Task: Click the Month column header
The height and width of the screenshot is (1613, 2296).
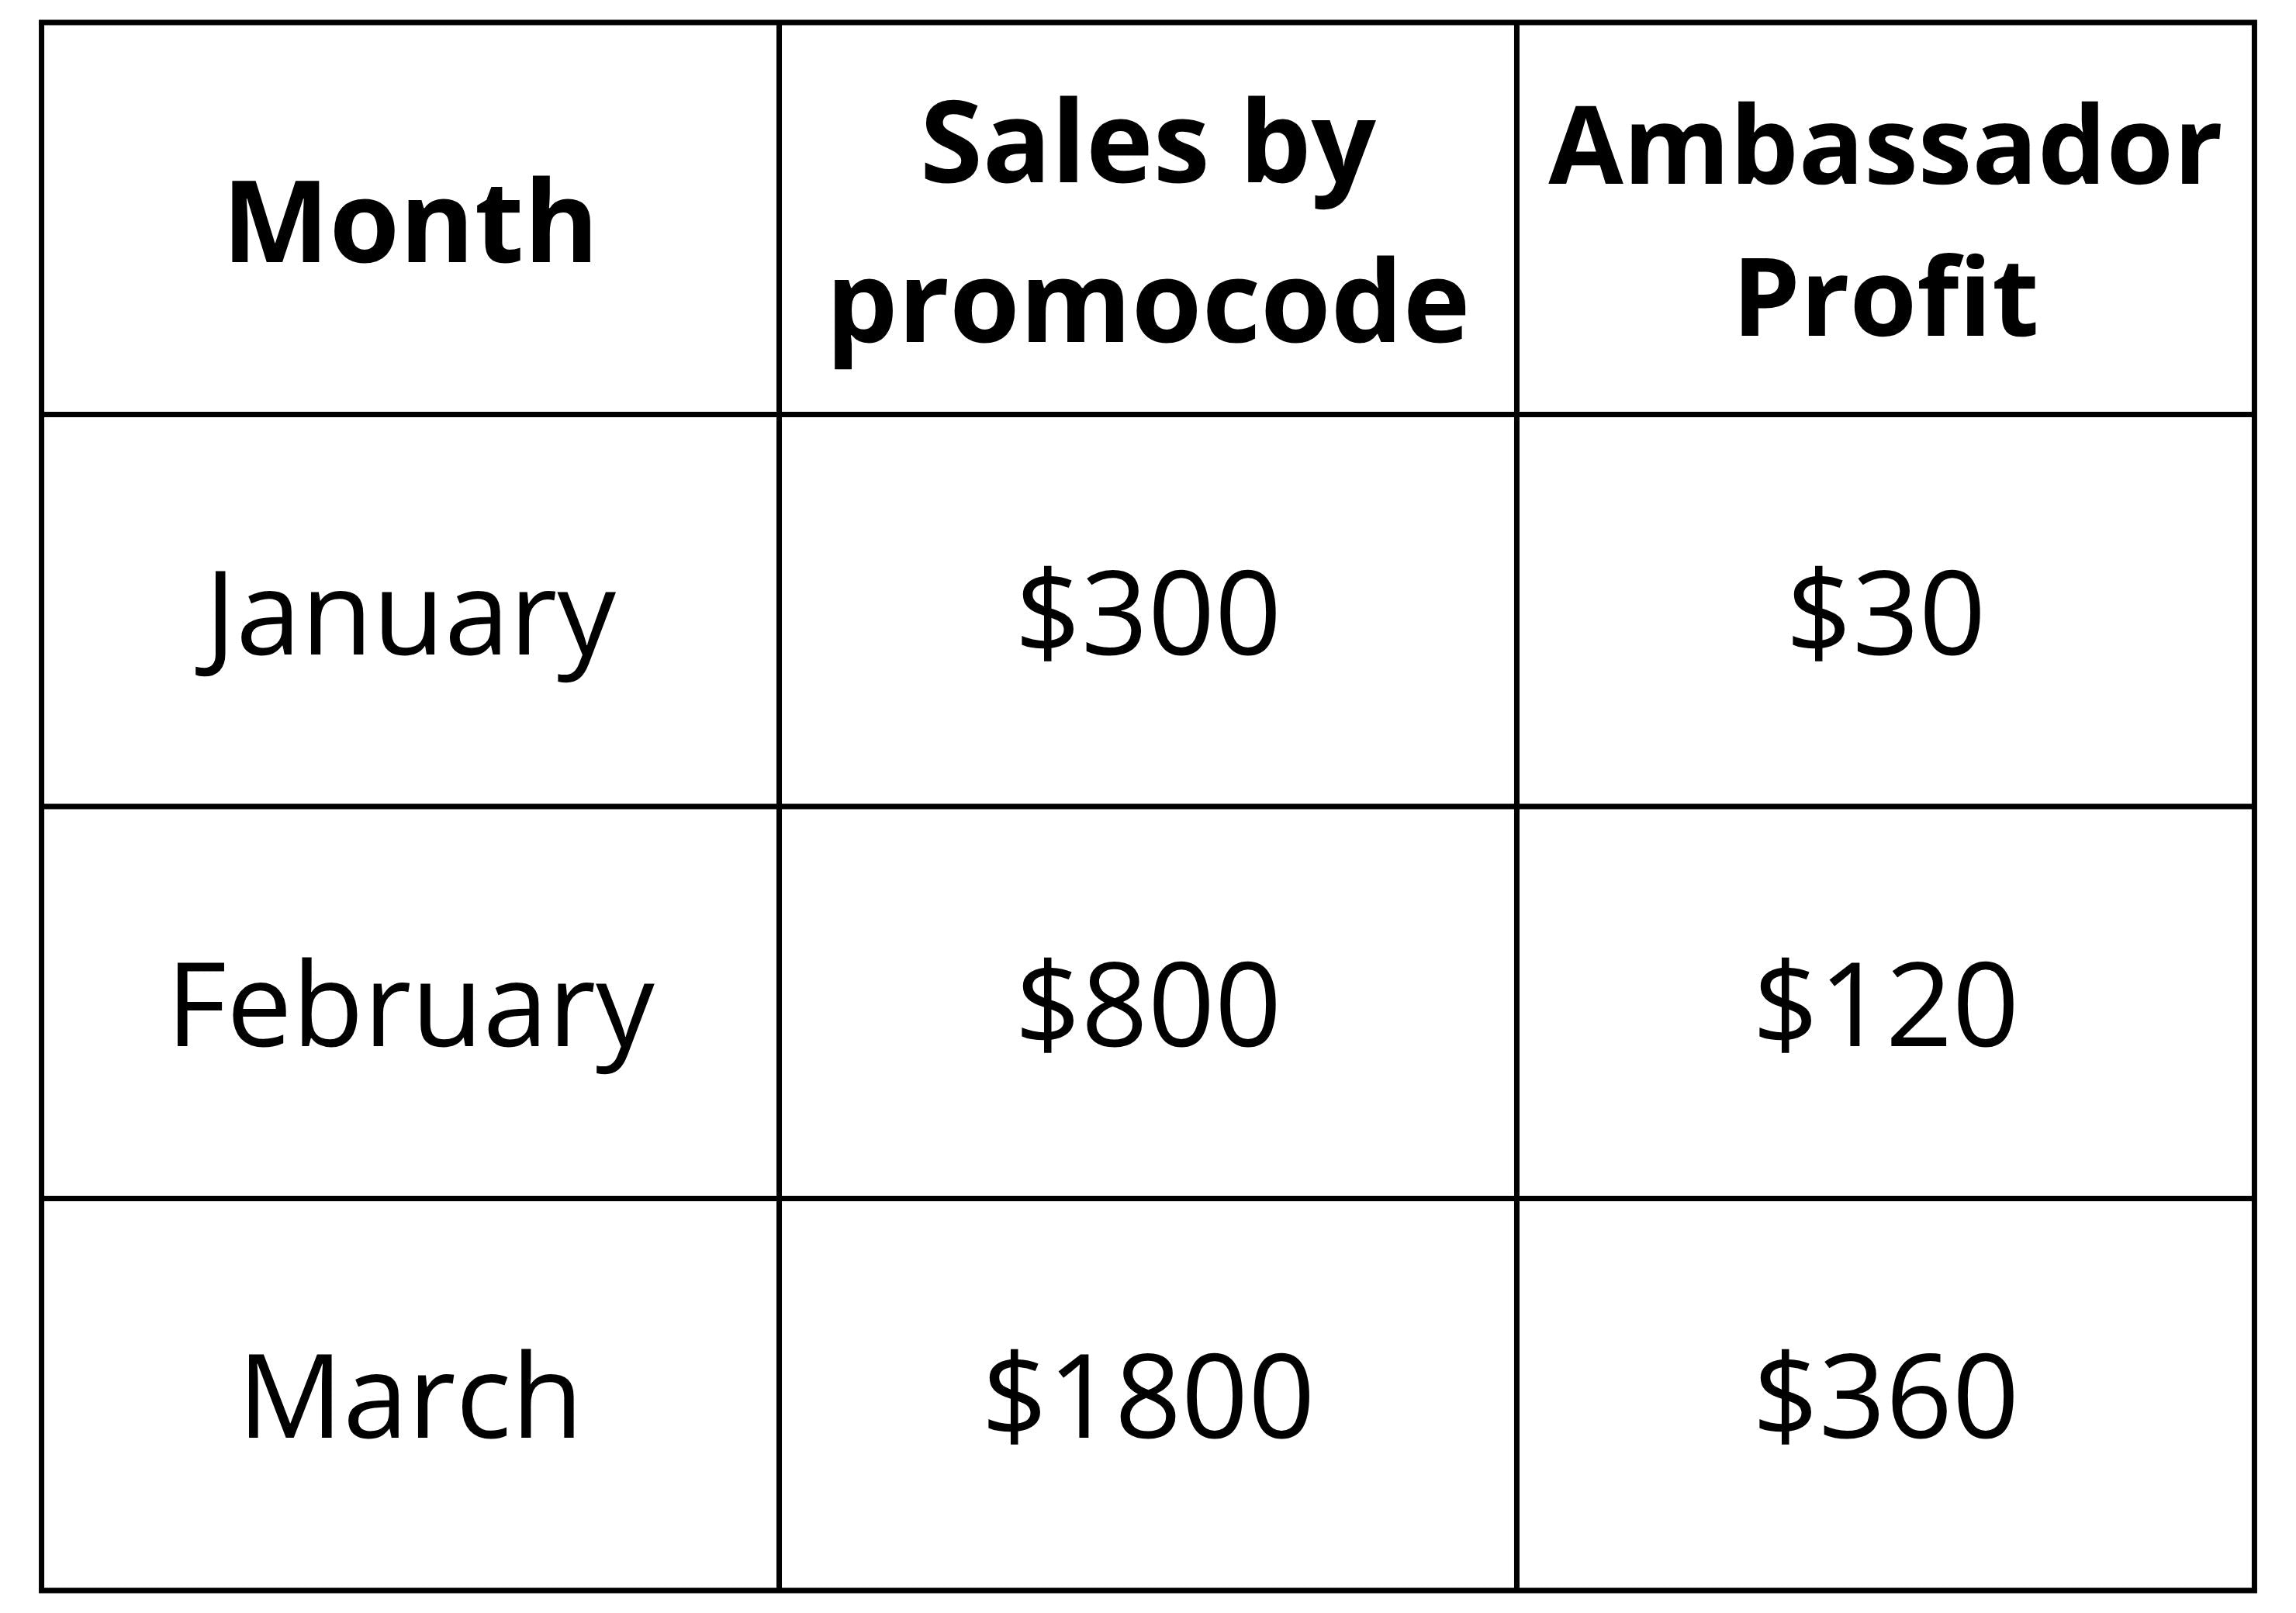Action: 410,223
